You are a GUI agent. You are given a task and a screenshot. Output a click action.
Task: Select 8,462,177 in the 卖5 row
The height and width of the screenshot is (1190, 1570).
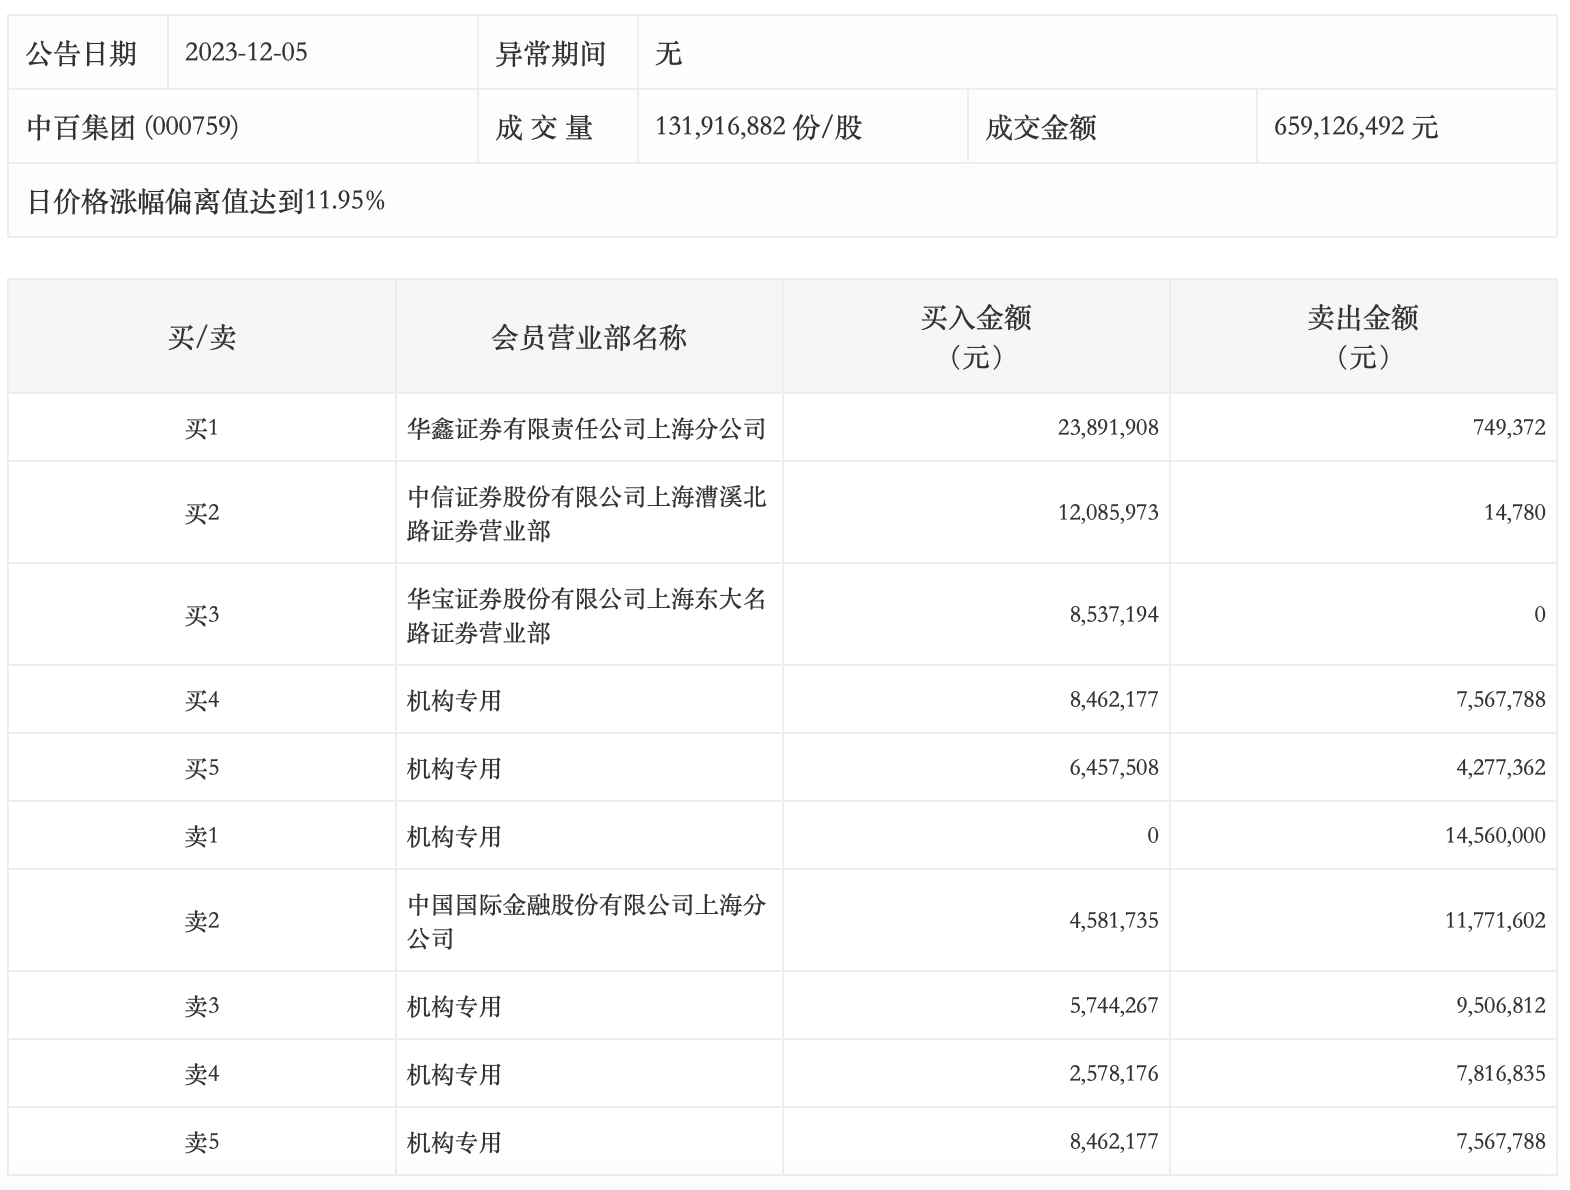1114,1142
